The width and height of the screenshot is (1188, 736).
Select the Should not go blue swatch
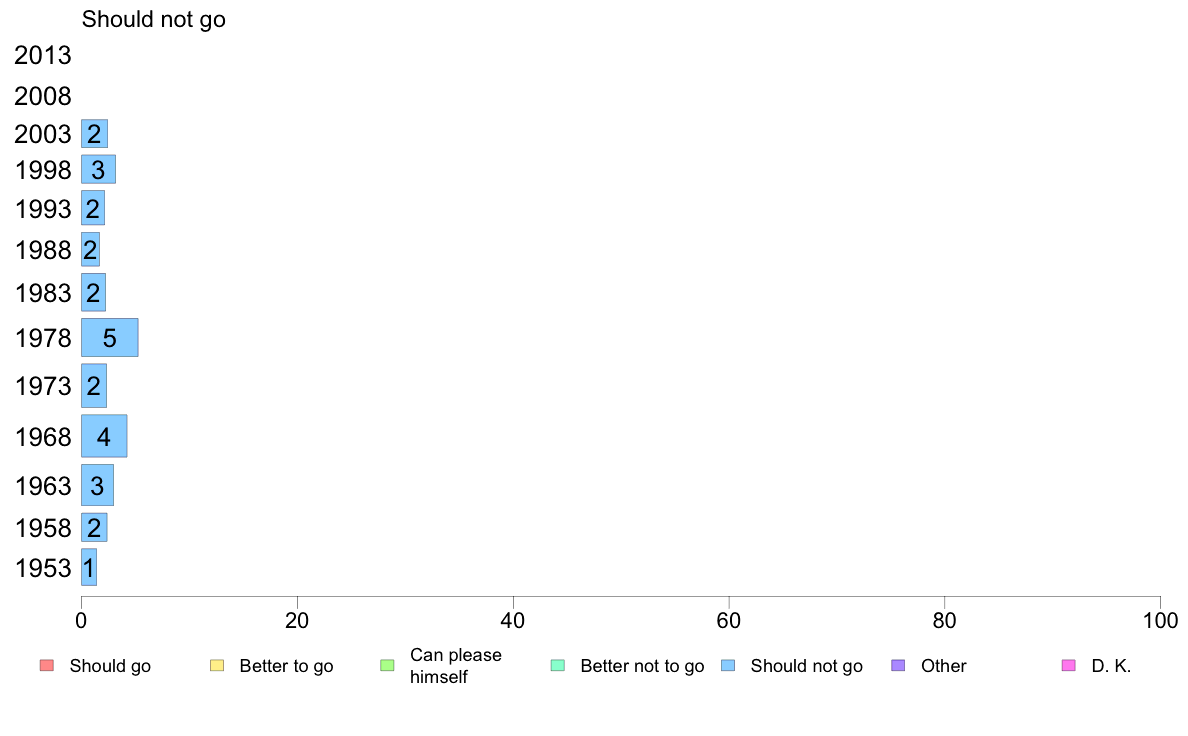point(728,666)
